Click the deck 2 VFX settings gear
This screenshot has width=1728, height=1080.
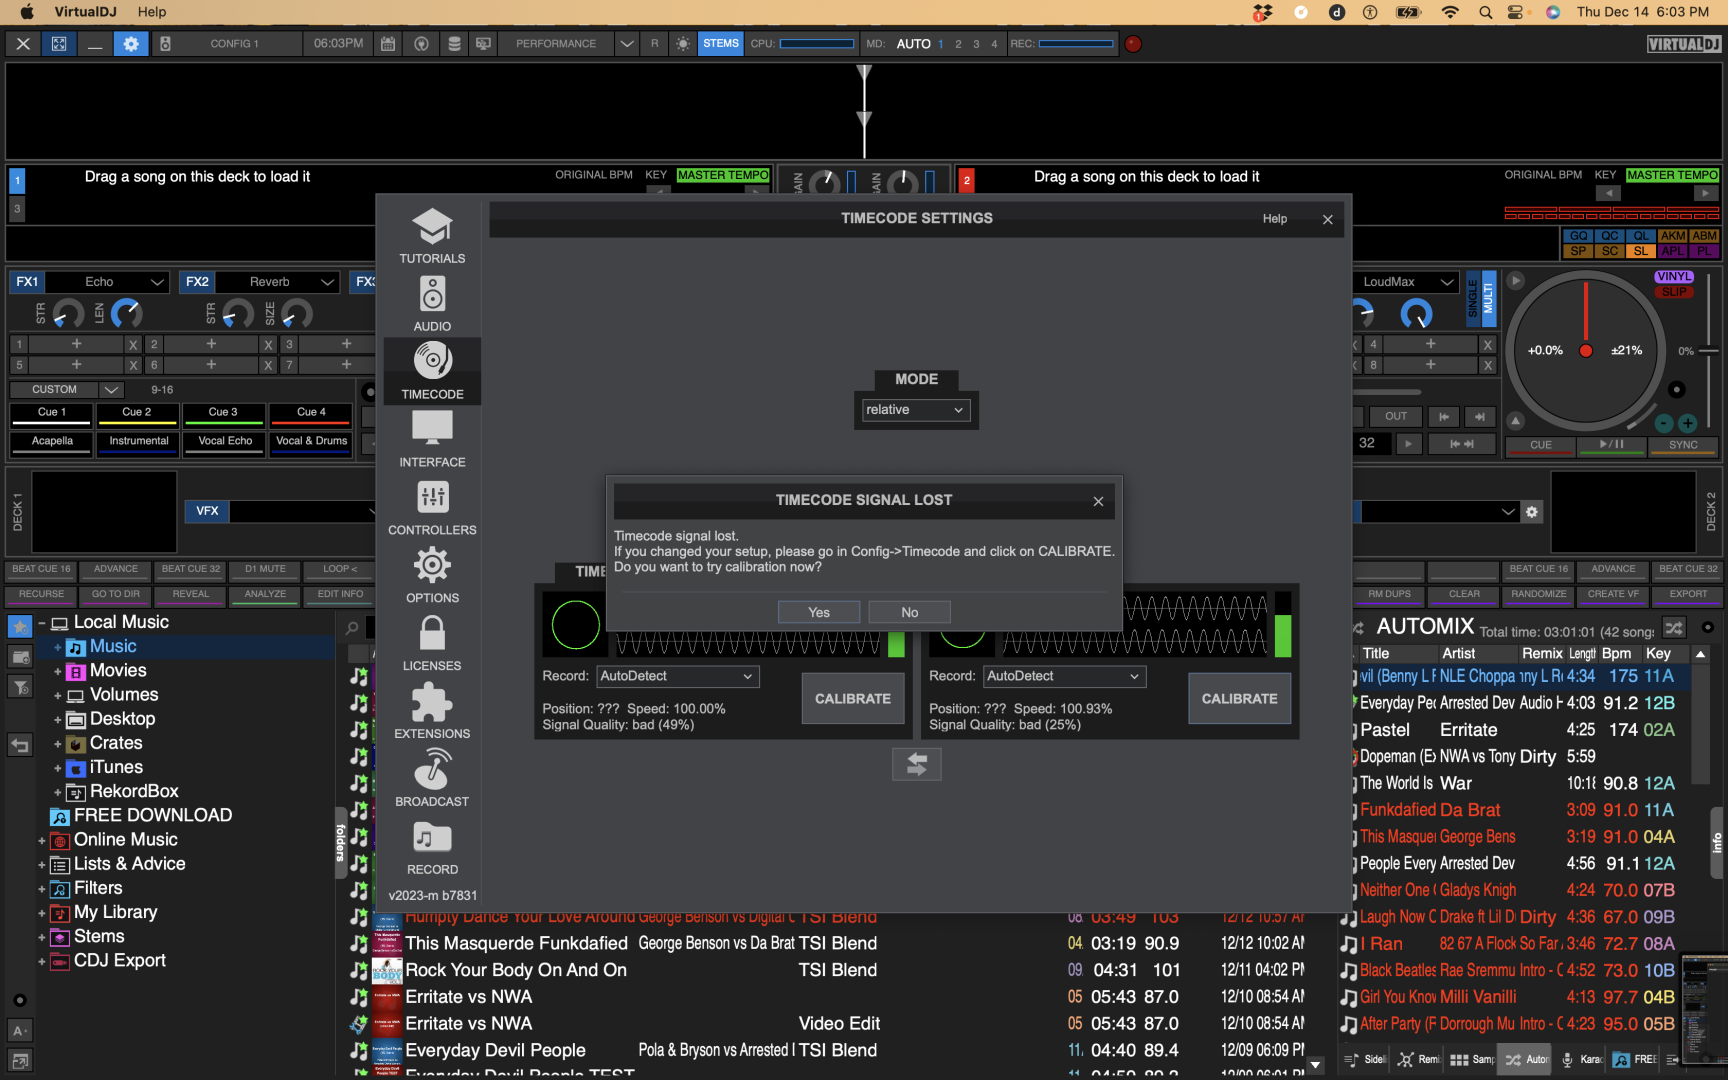click(1531, 512)
